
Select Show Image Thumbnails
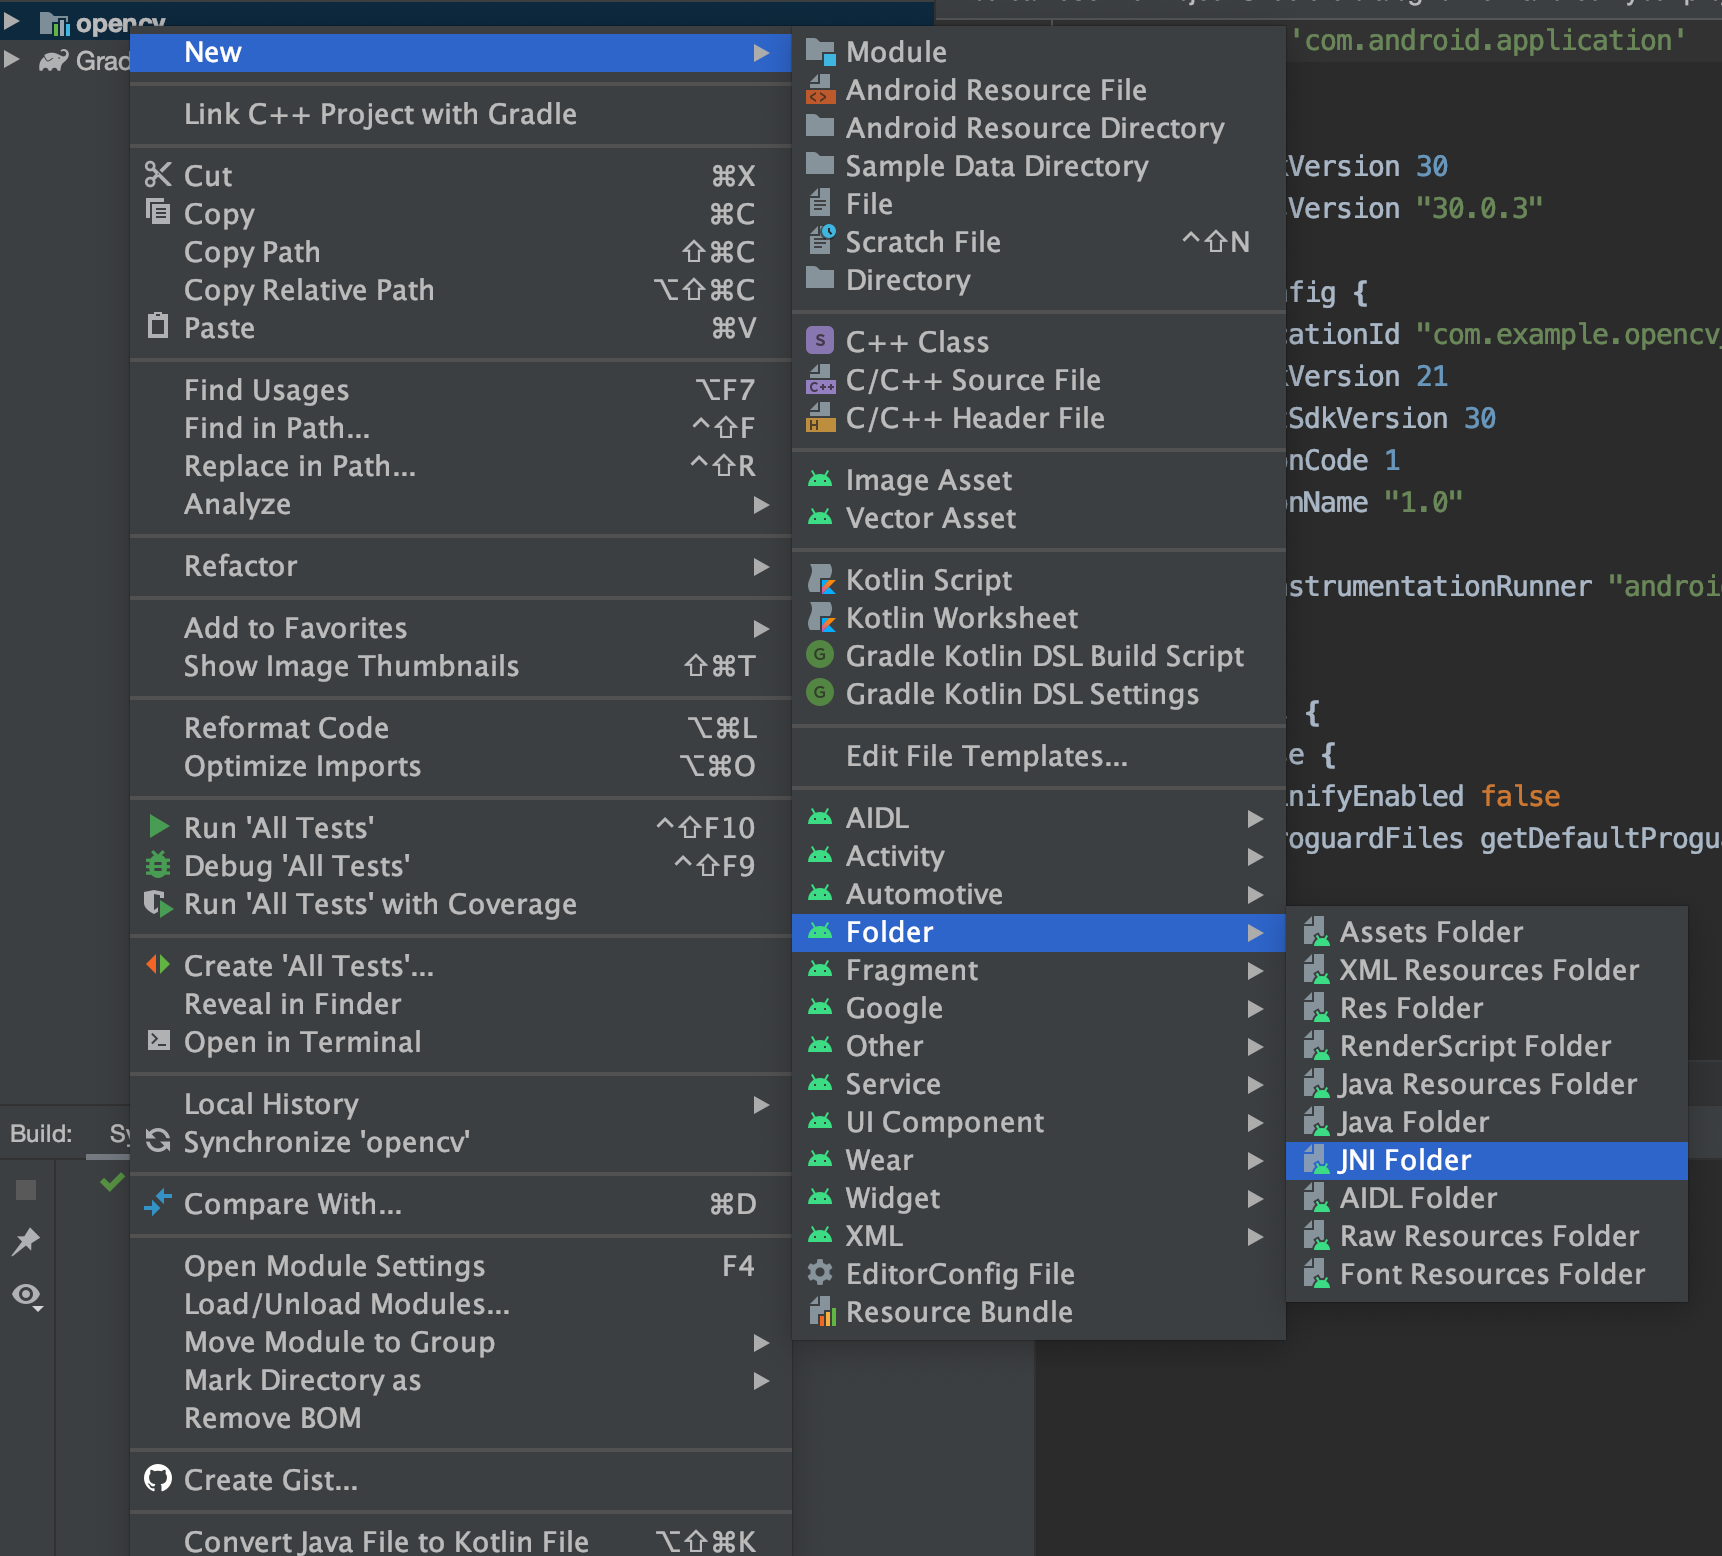pyautogui.click(x=460, y=666)
